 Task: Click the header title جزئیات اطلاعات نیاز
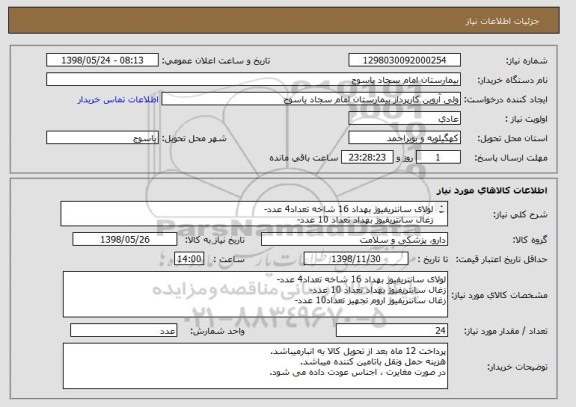coord(502,21)
